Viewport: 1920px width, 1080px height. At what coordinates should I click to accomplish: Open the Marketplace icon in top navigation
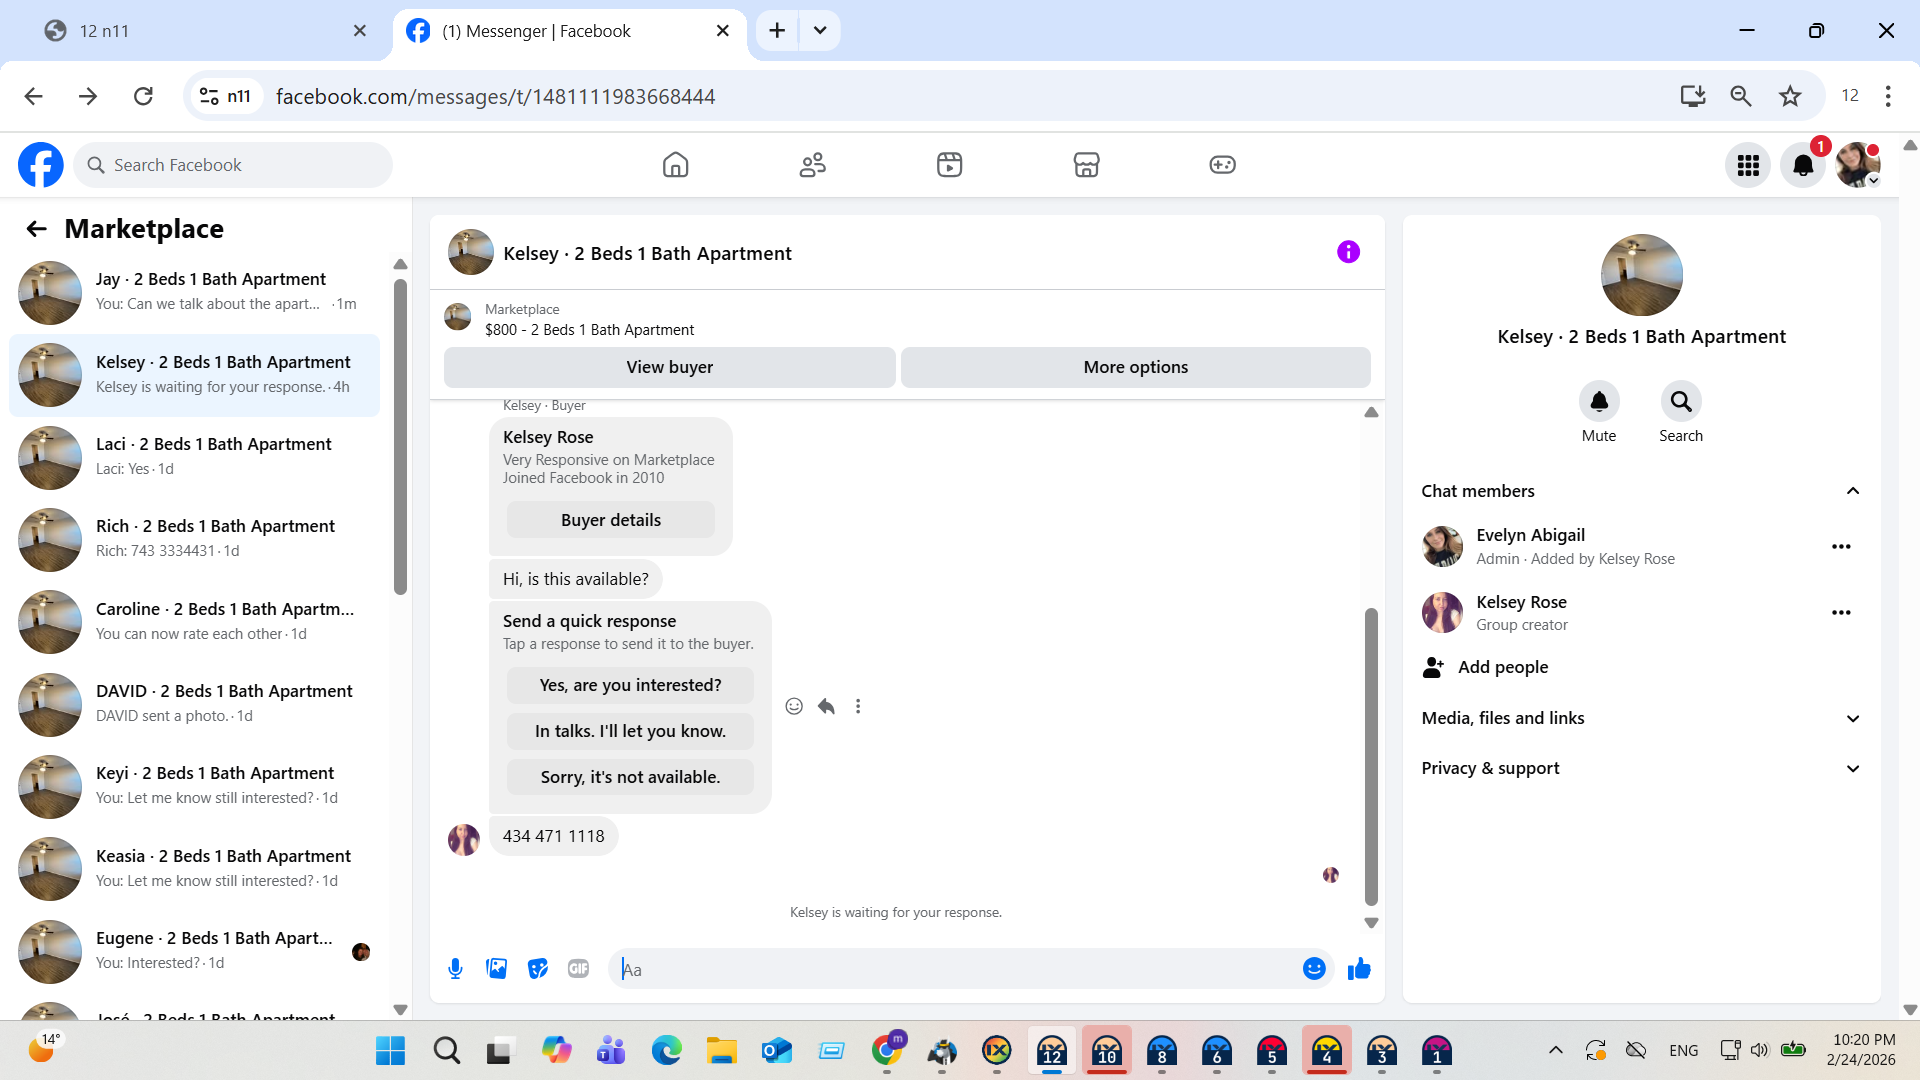1086,165
